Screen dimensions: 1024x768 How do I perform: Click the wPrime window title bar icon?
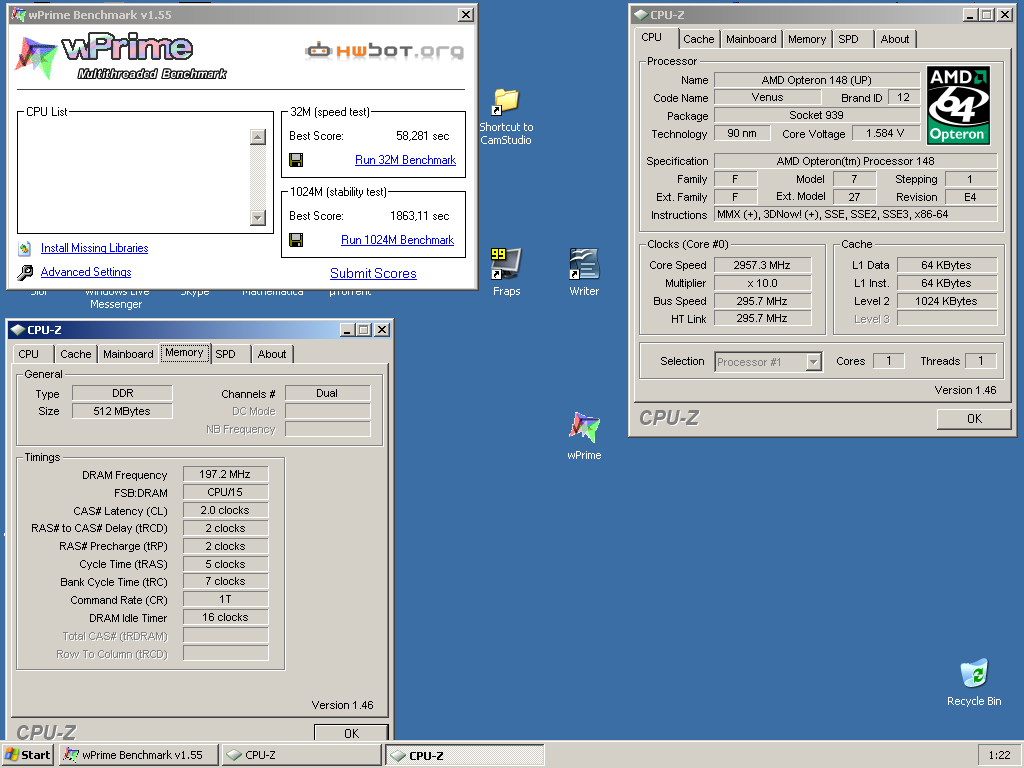(x=18, y=14)
